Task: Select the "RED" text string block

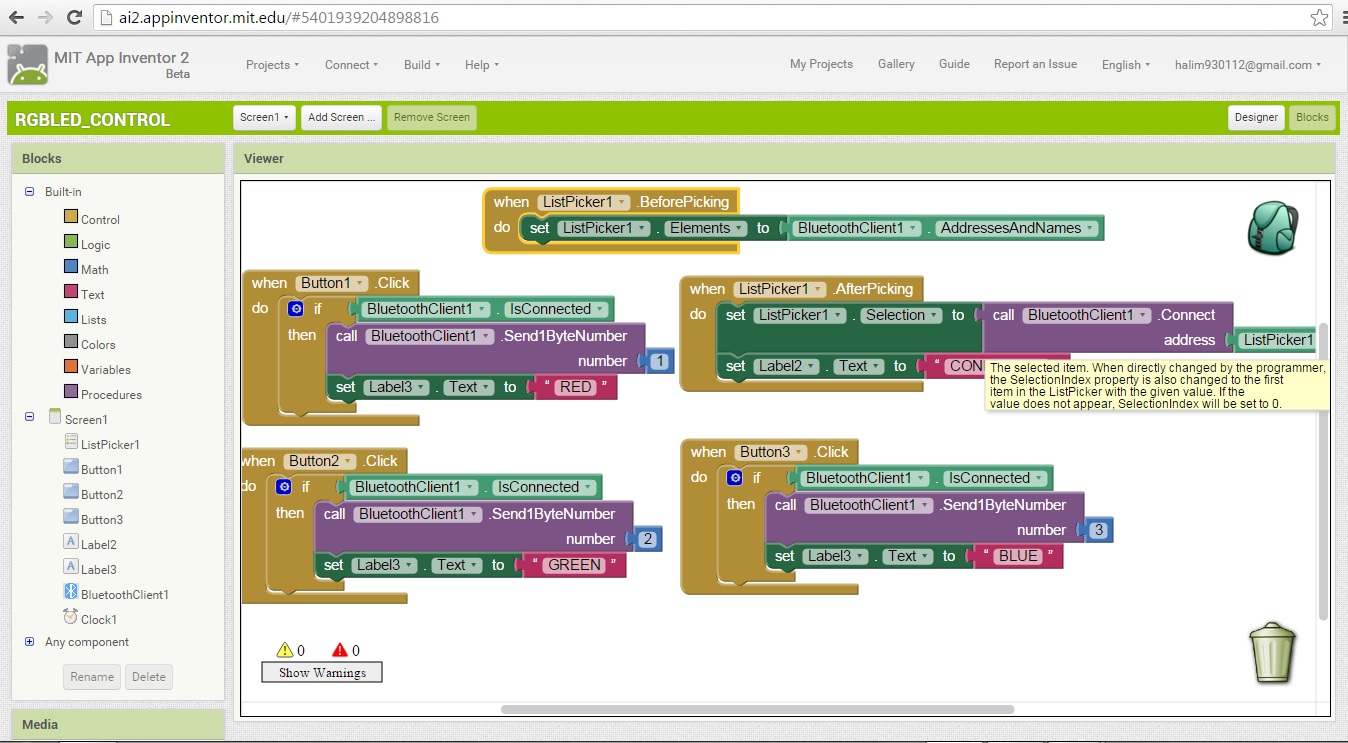Action: coord(576,387)
